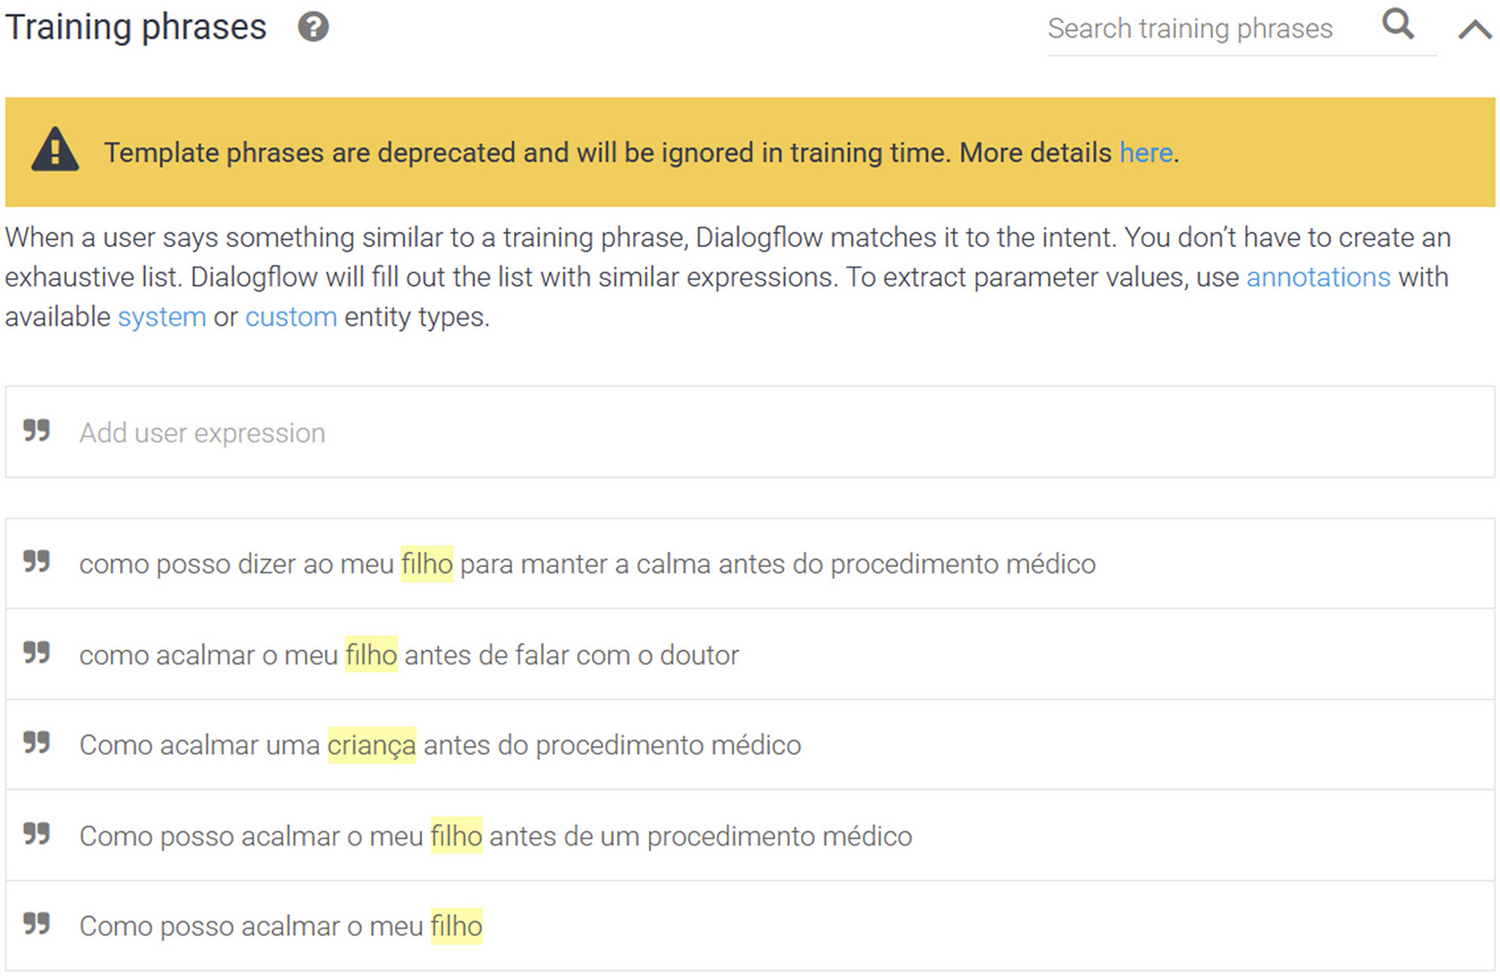Screen dimensions: 1500x976
Task: Click the search magnifier icon
Action: [1398, 24]
